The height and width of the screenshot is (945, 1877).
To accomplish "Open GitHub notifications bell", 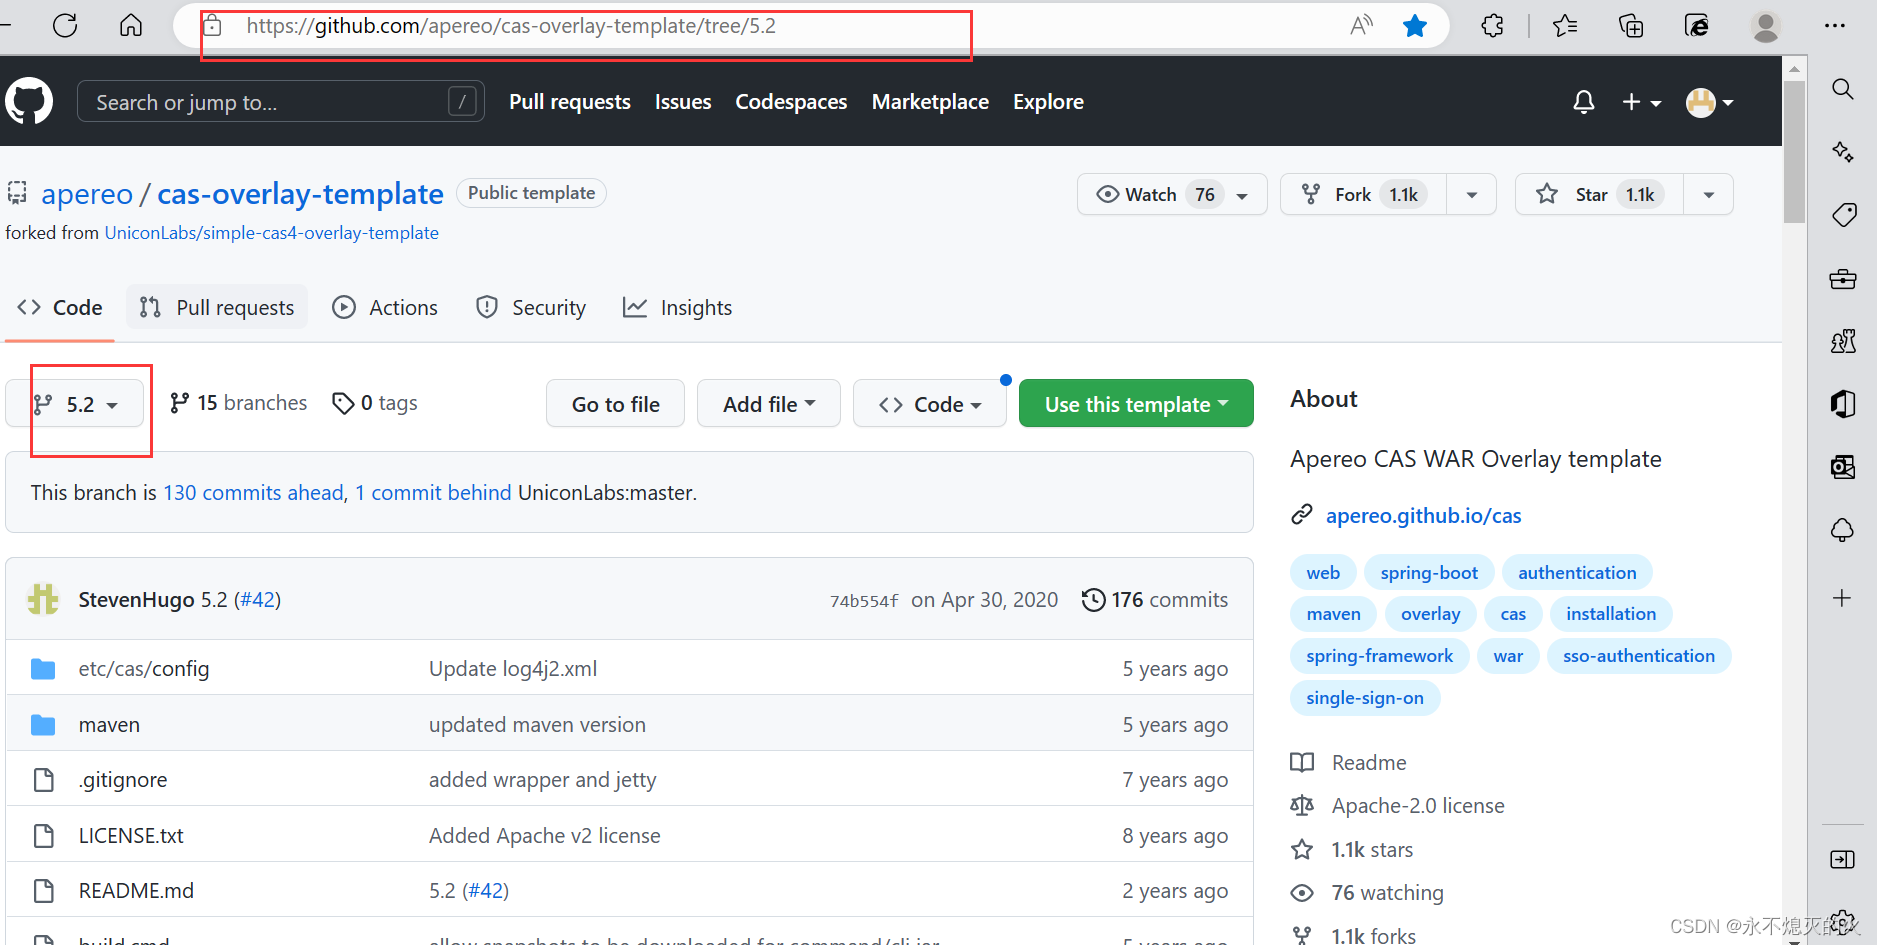I will click(x=1583, y=101).
